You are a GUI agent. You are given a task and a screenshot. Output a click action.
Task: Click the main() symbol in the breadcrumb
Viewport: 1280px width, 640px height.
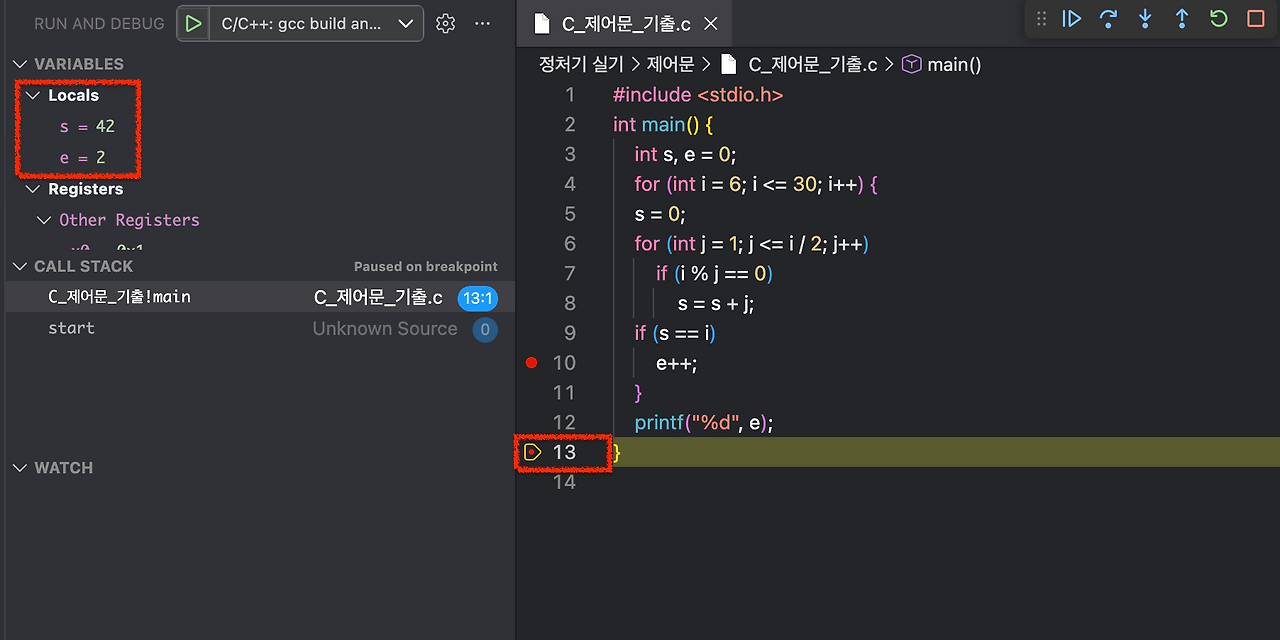click(951, 64)
